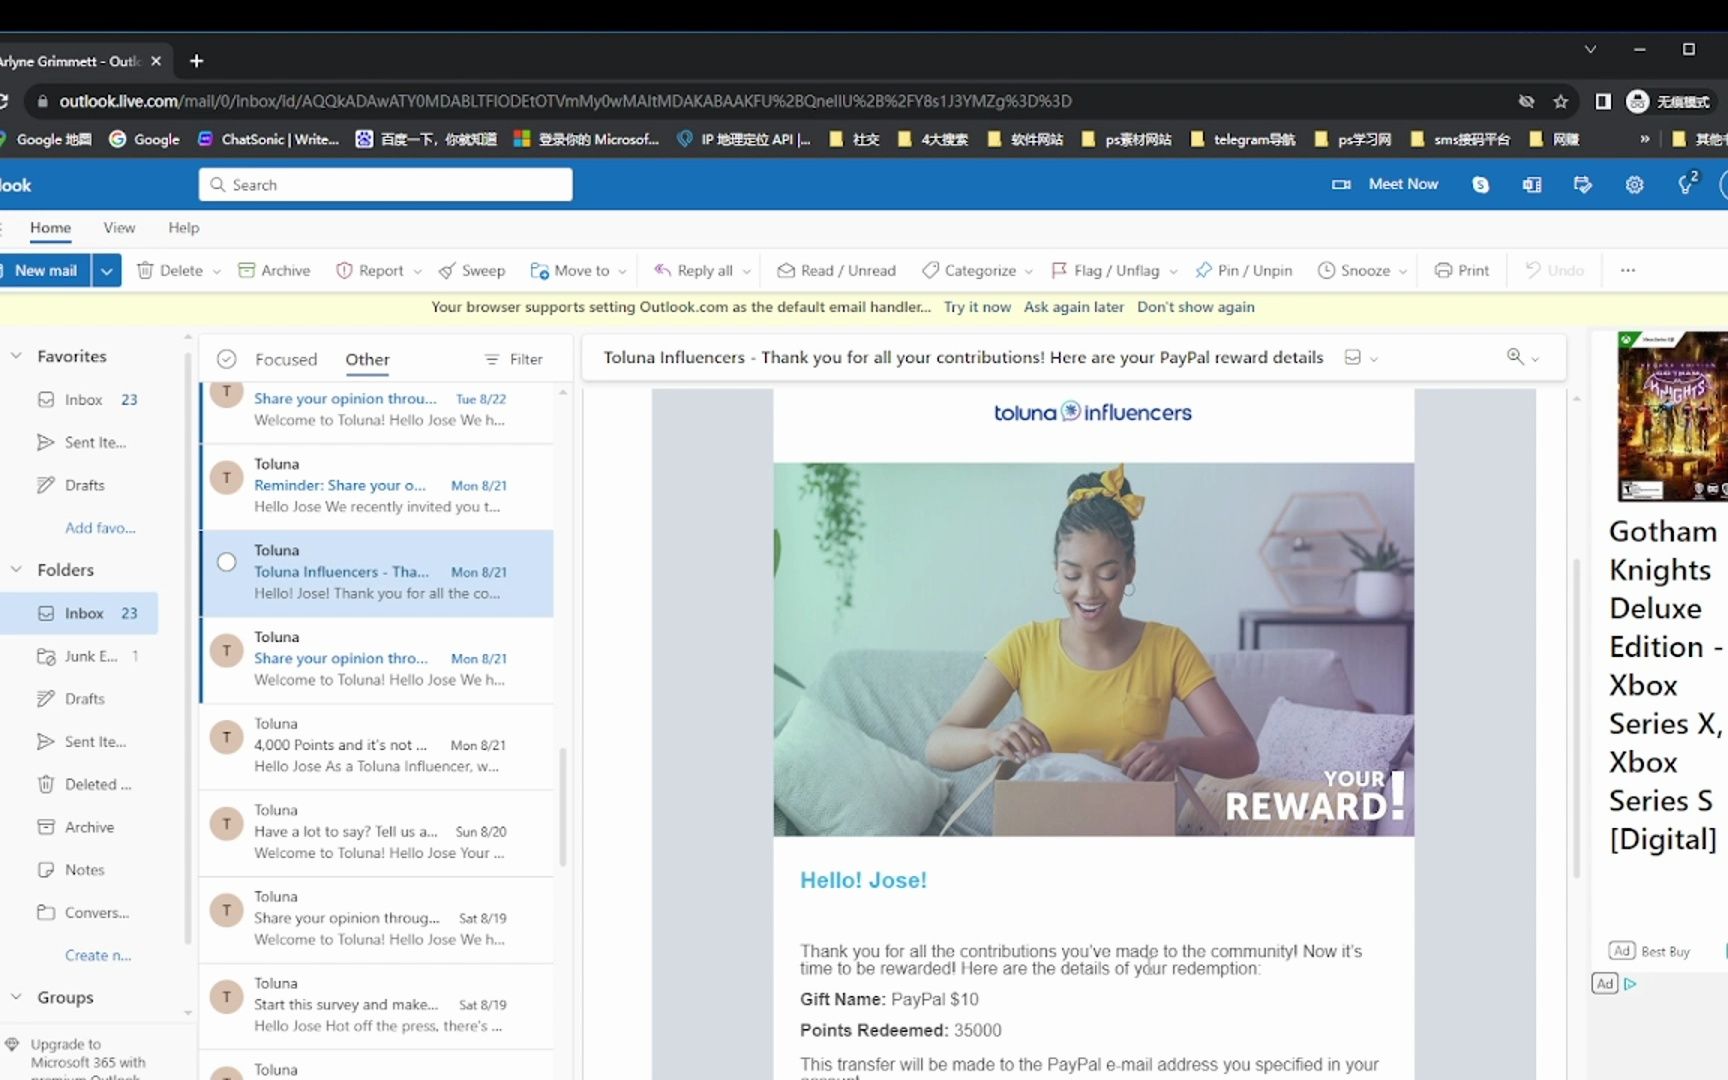Viewport: 1728px width, 1080px height.
Task: Switch to the Home ribbon tab
Action: (x=50, y=228)
